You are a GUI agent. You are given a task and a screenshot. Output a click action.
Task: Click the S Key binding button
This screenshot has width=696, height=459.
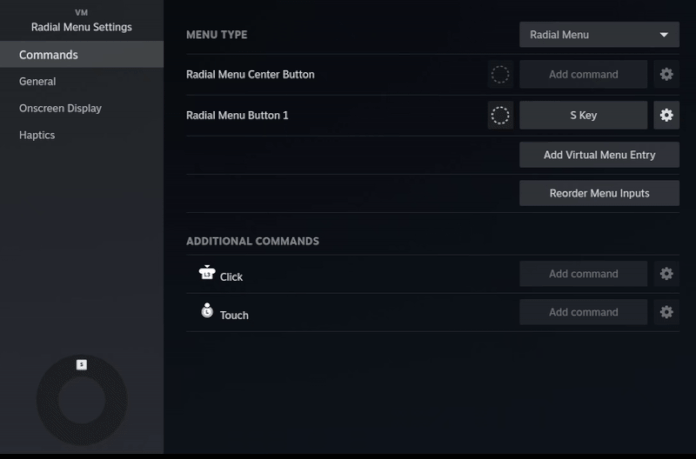click(583, 115)
